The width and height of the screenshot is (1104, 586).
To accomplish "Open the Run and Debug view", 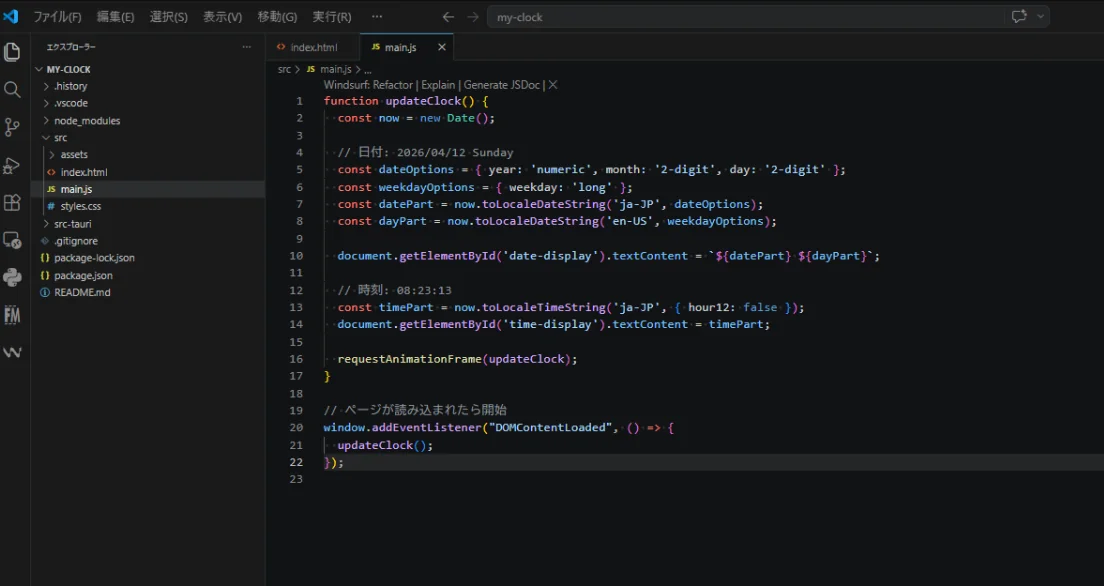I will point(12,165).
